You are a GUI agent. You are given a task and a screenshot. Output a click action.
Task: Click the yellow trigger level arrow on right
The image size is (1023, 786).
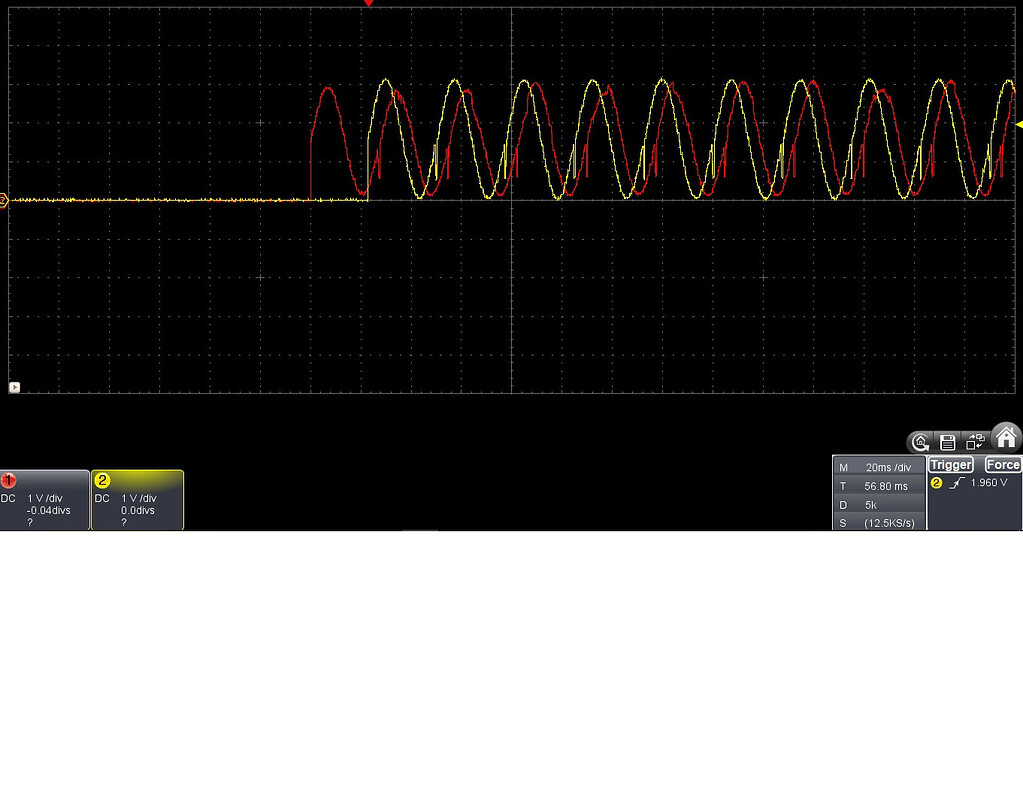click(x=1017, y=124)
